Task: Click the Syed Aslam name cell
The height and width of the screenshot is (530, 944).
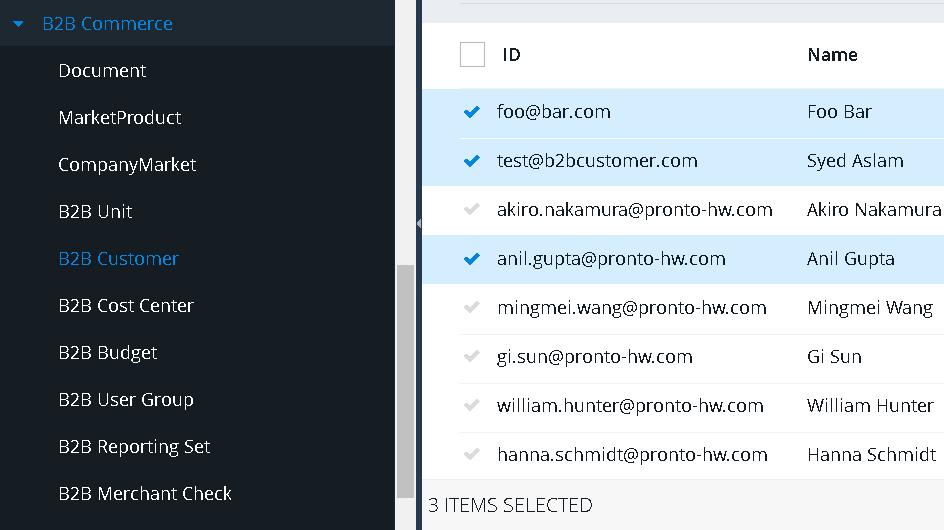Action: [856, 161]
